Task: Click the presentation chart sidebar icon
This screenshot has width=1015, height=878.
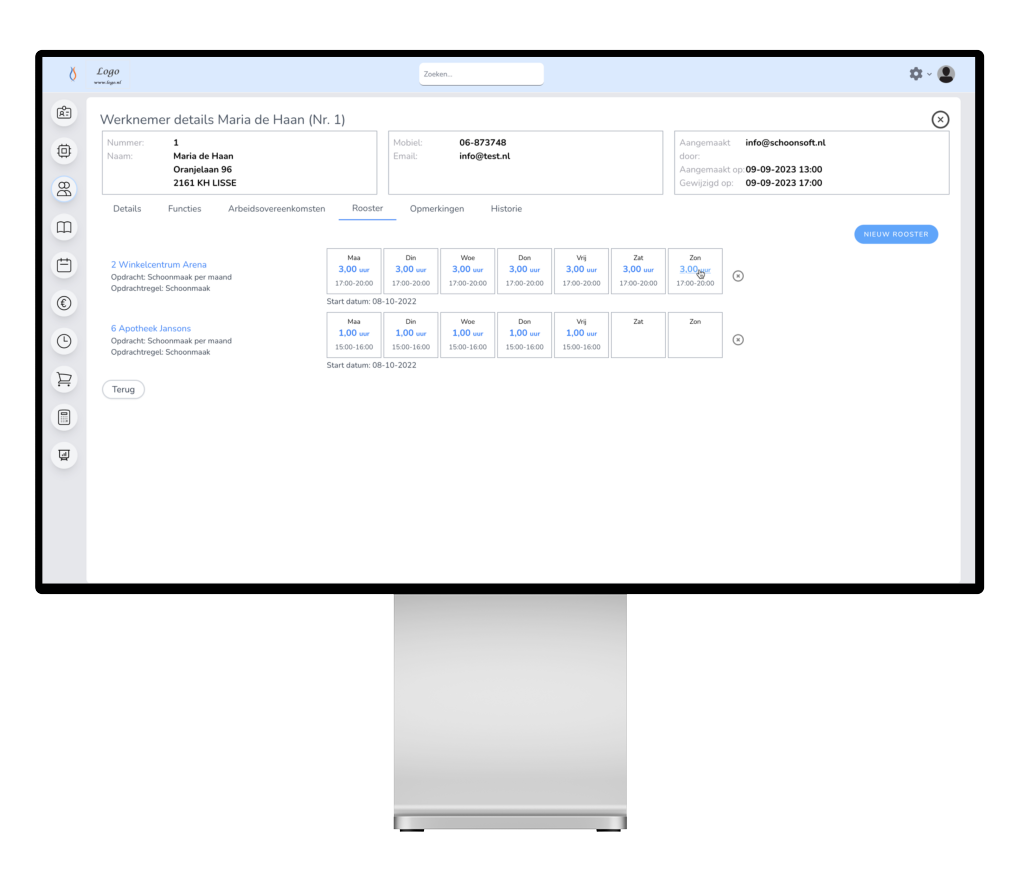Action: click(64, 455)
